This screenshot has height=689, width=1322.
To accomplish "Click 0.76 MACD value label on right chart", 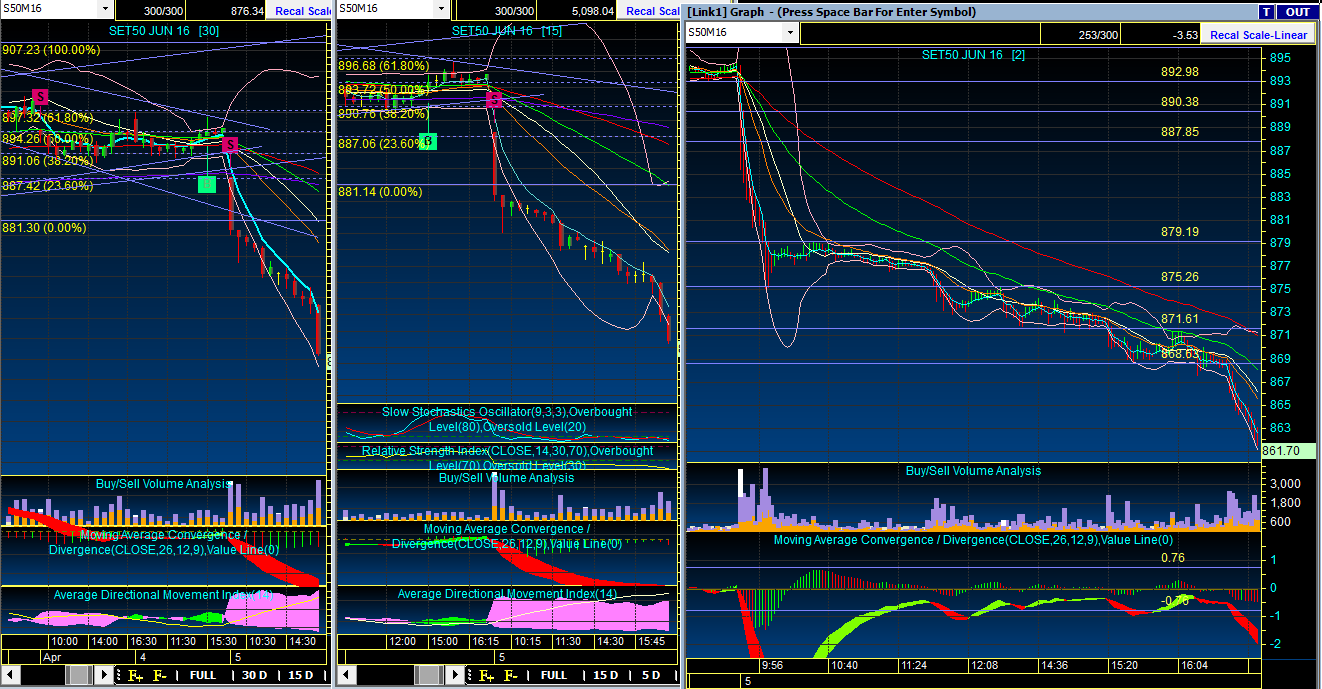I will coord(1173,558).
